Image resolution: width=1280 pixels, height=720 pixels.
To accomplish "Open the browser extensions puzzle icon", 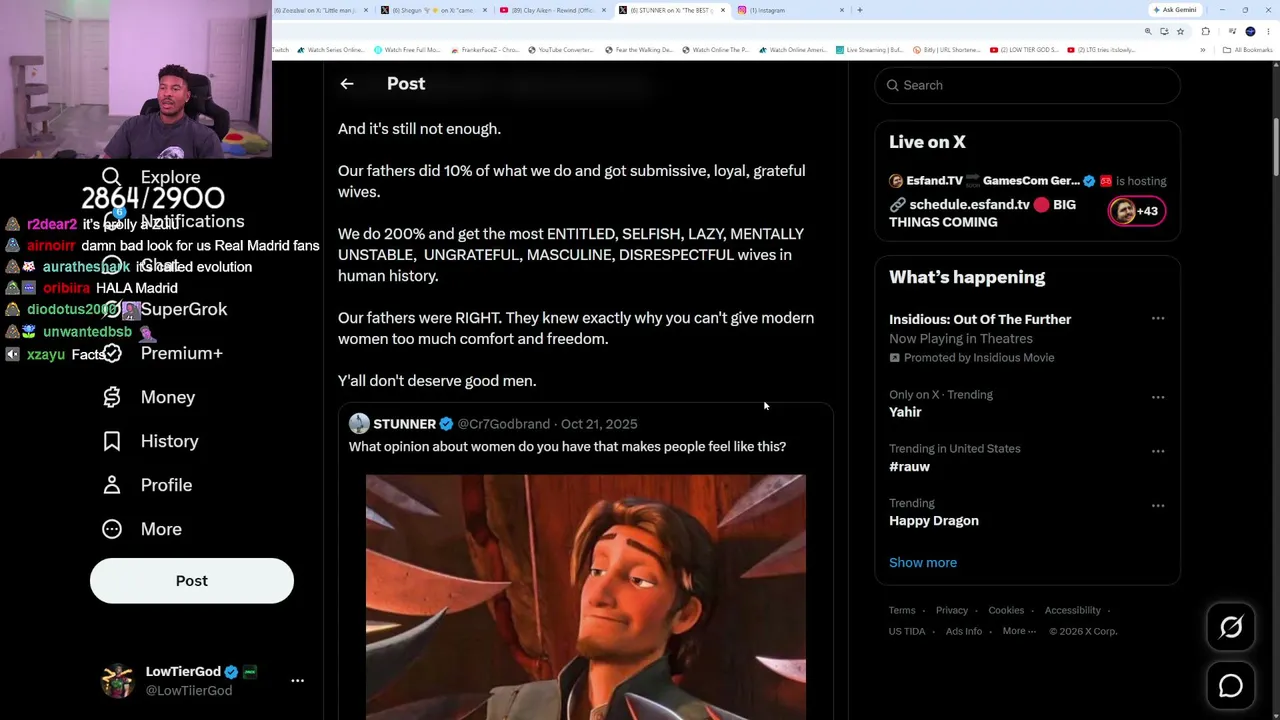I will (1205, 31).
